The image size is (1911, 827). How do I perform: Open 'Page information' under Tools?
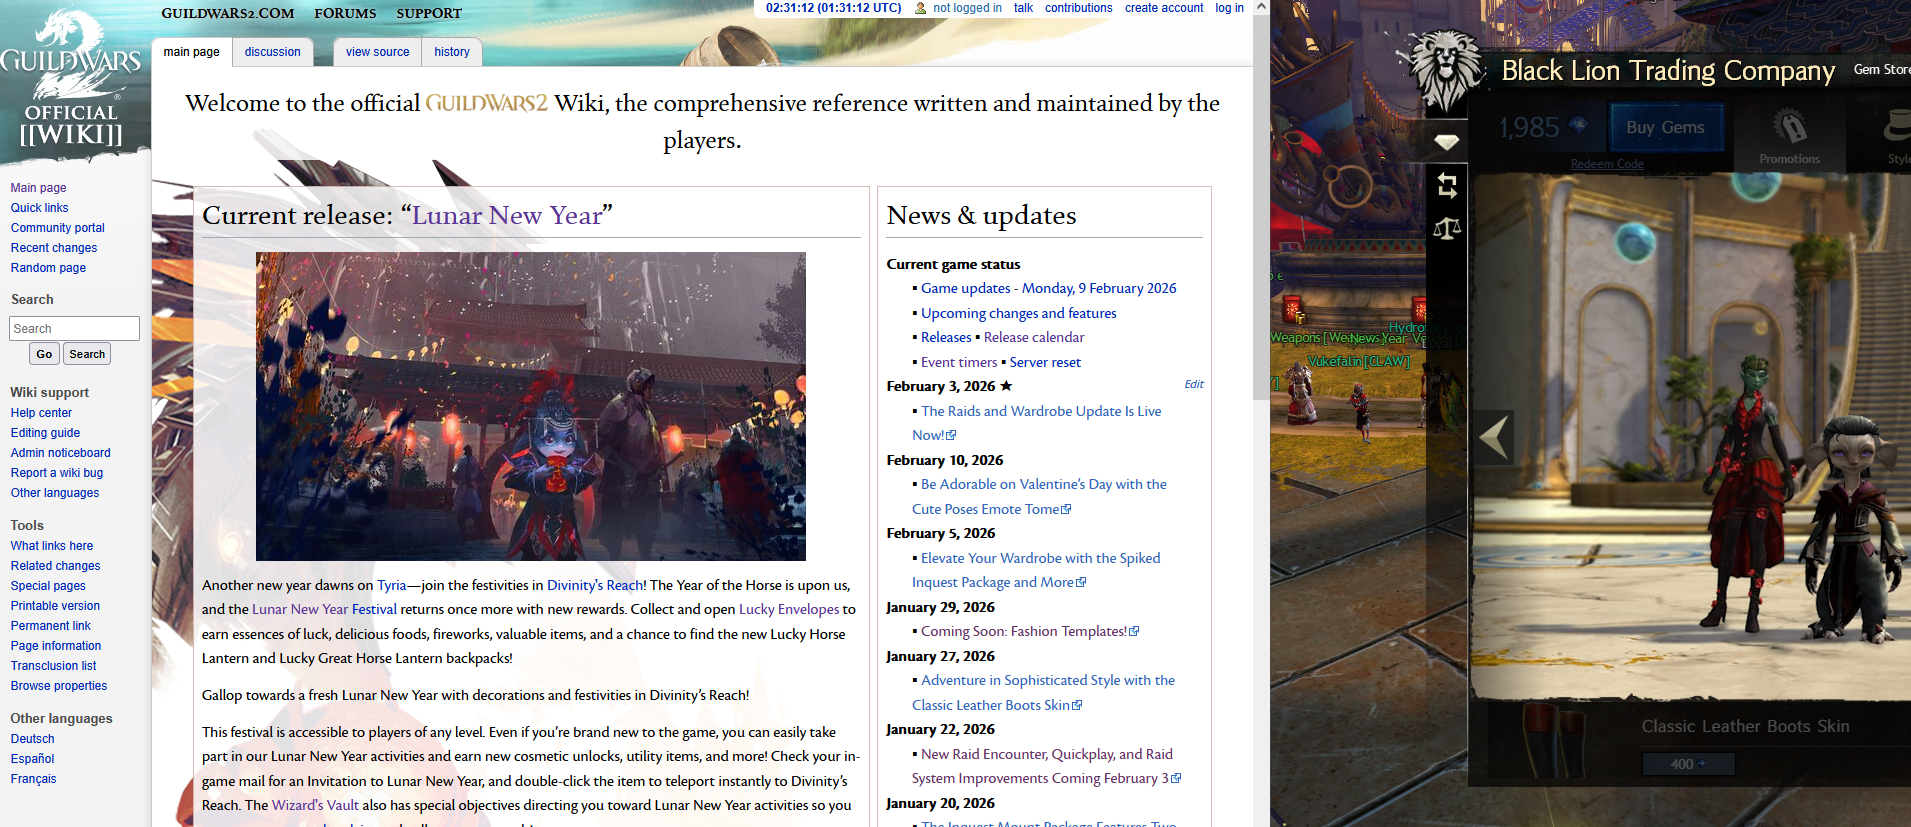pos(56,646)
